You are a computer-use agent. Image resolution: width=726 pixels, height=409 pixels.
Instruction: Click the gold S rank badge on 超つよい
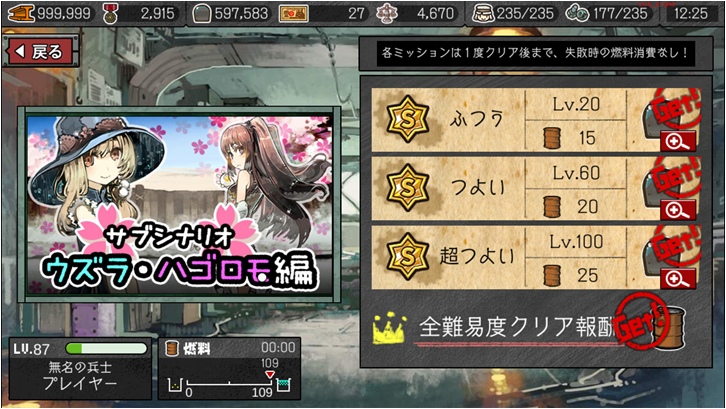[407, 256]
